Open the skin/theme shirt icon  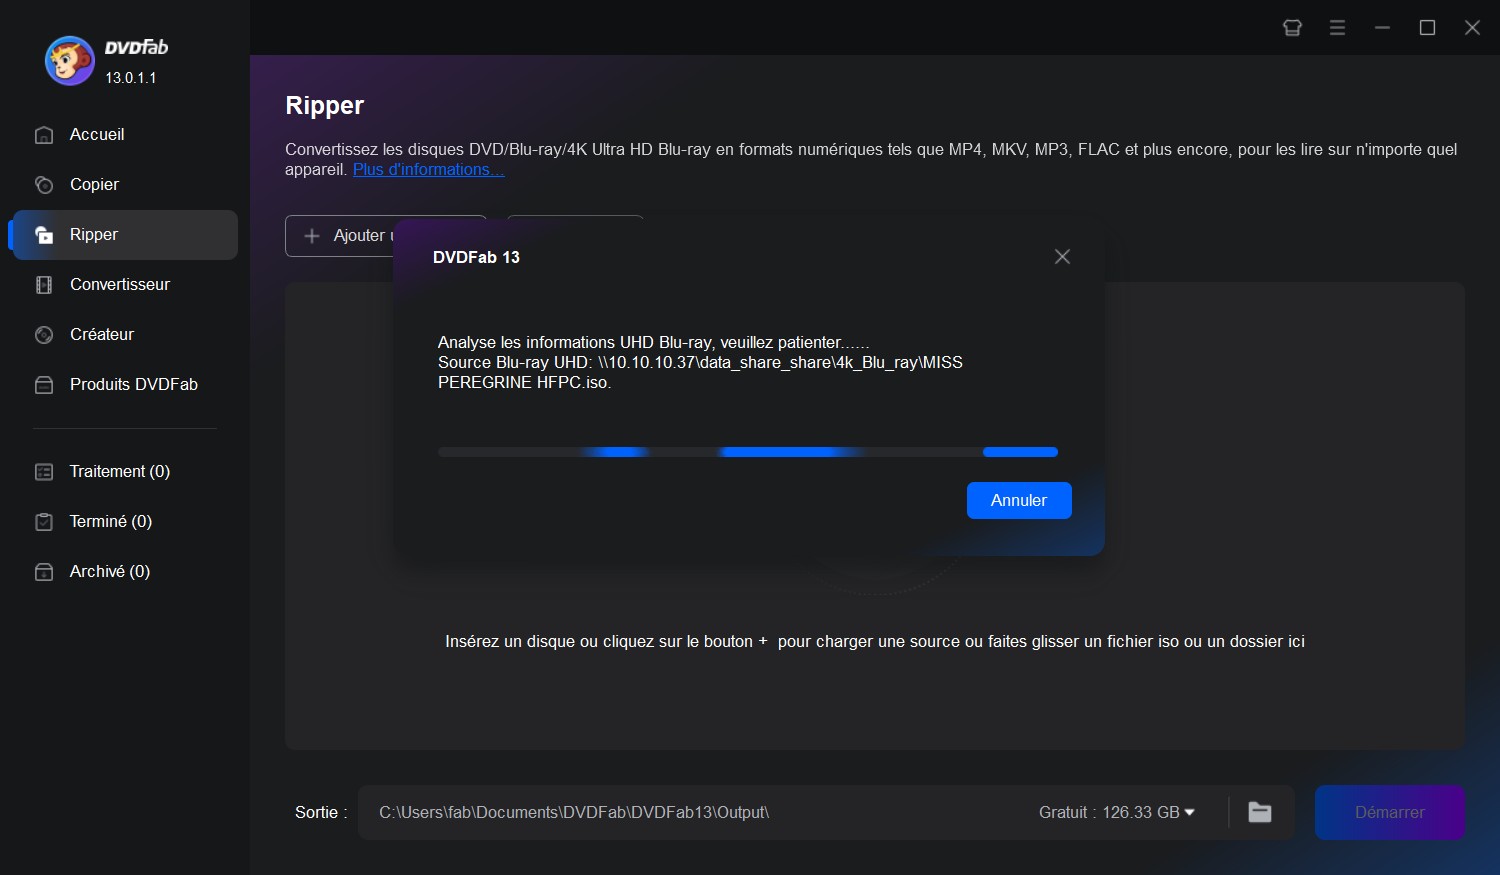pyautogui.click(x=1292, y=28)
